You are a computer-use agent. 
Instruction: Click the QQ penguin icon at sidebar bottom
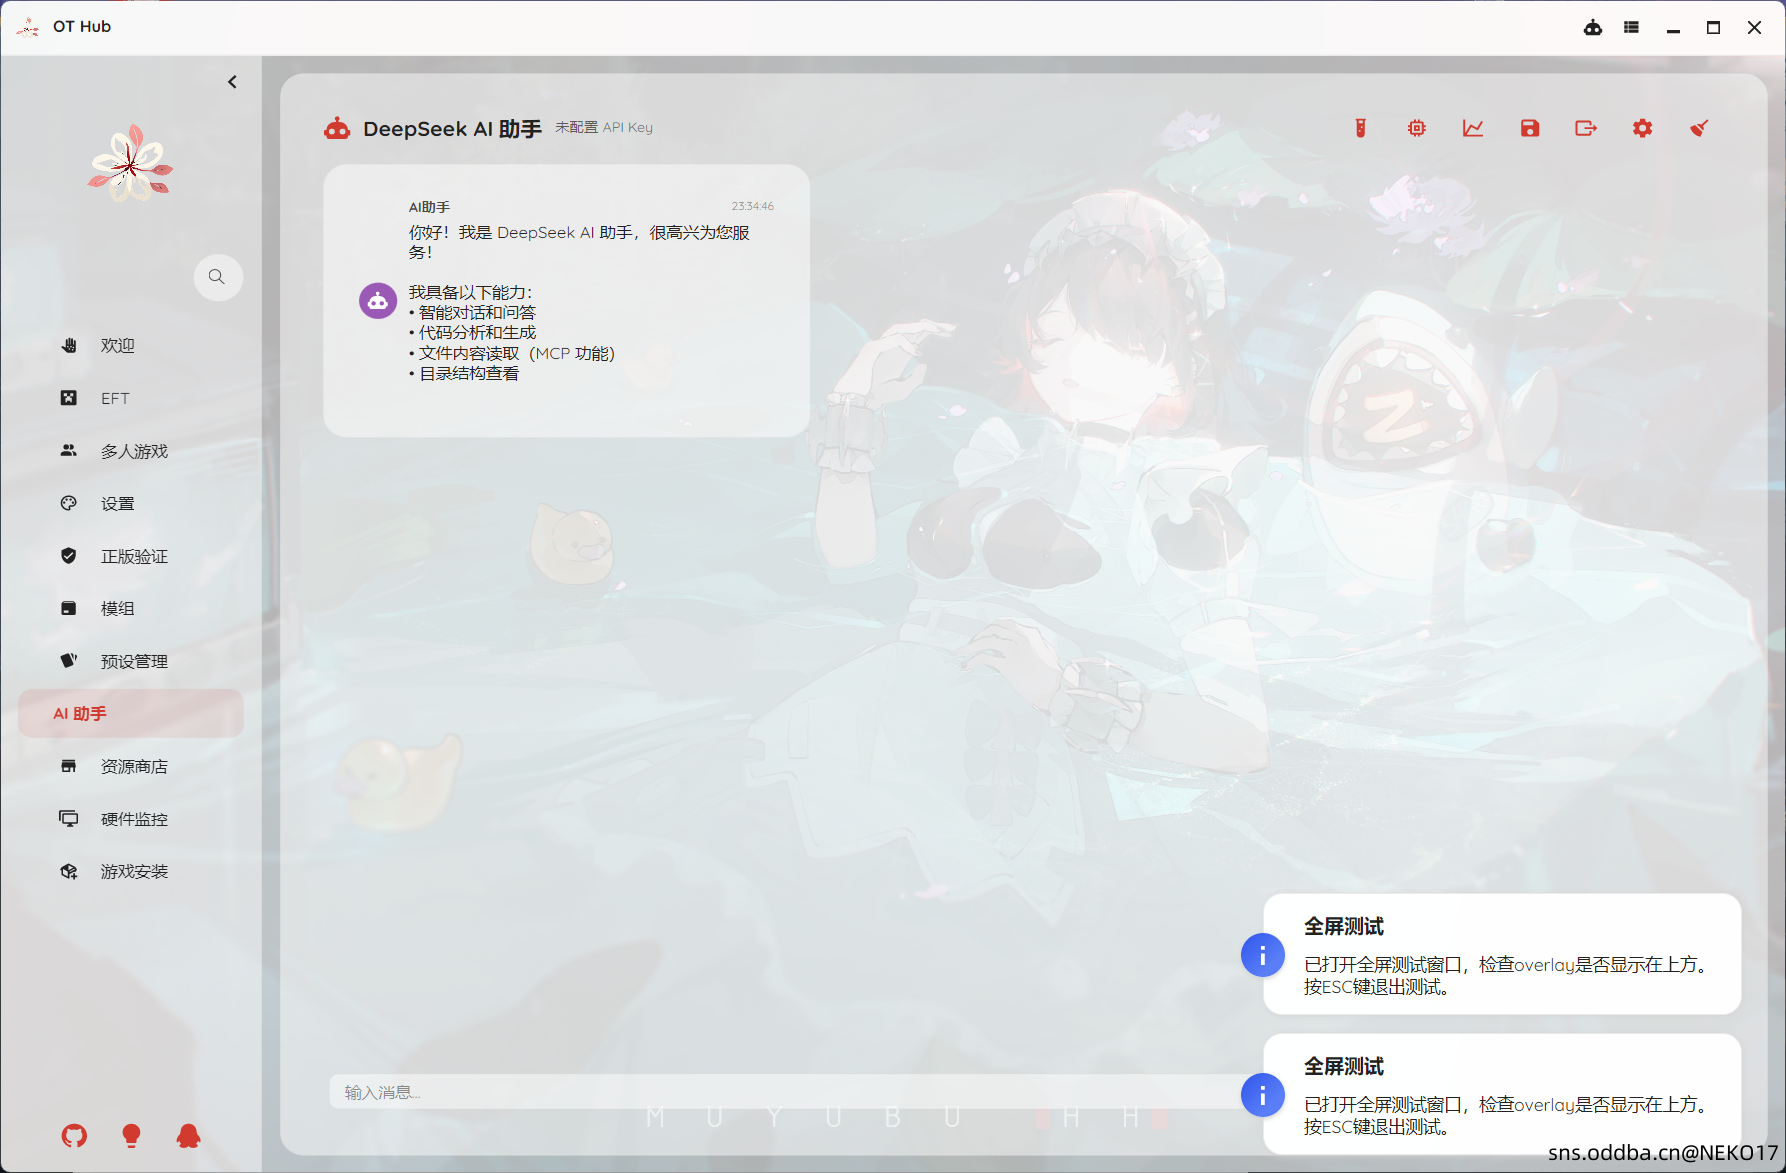pos(188,1136)
